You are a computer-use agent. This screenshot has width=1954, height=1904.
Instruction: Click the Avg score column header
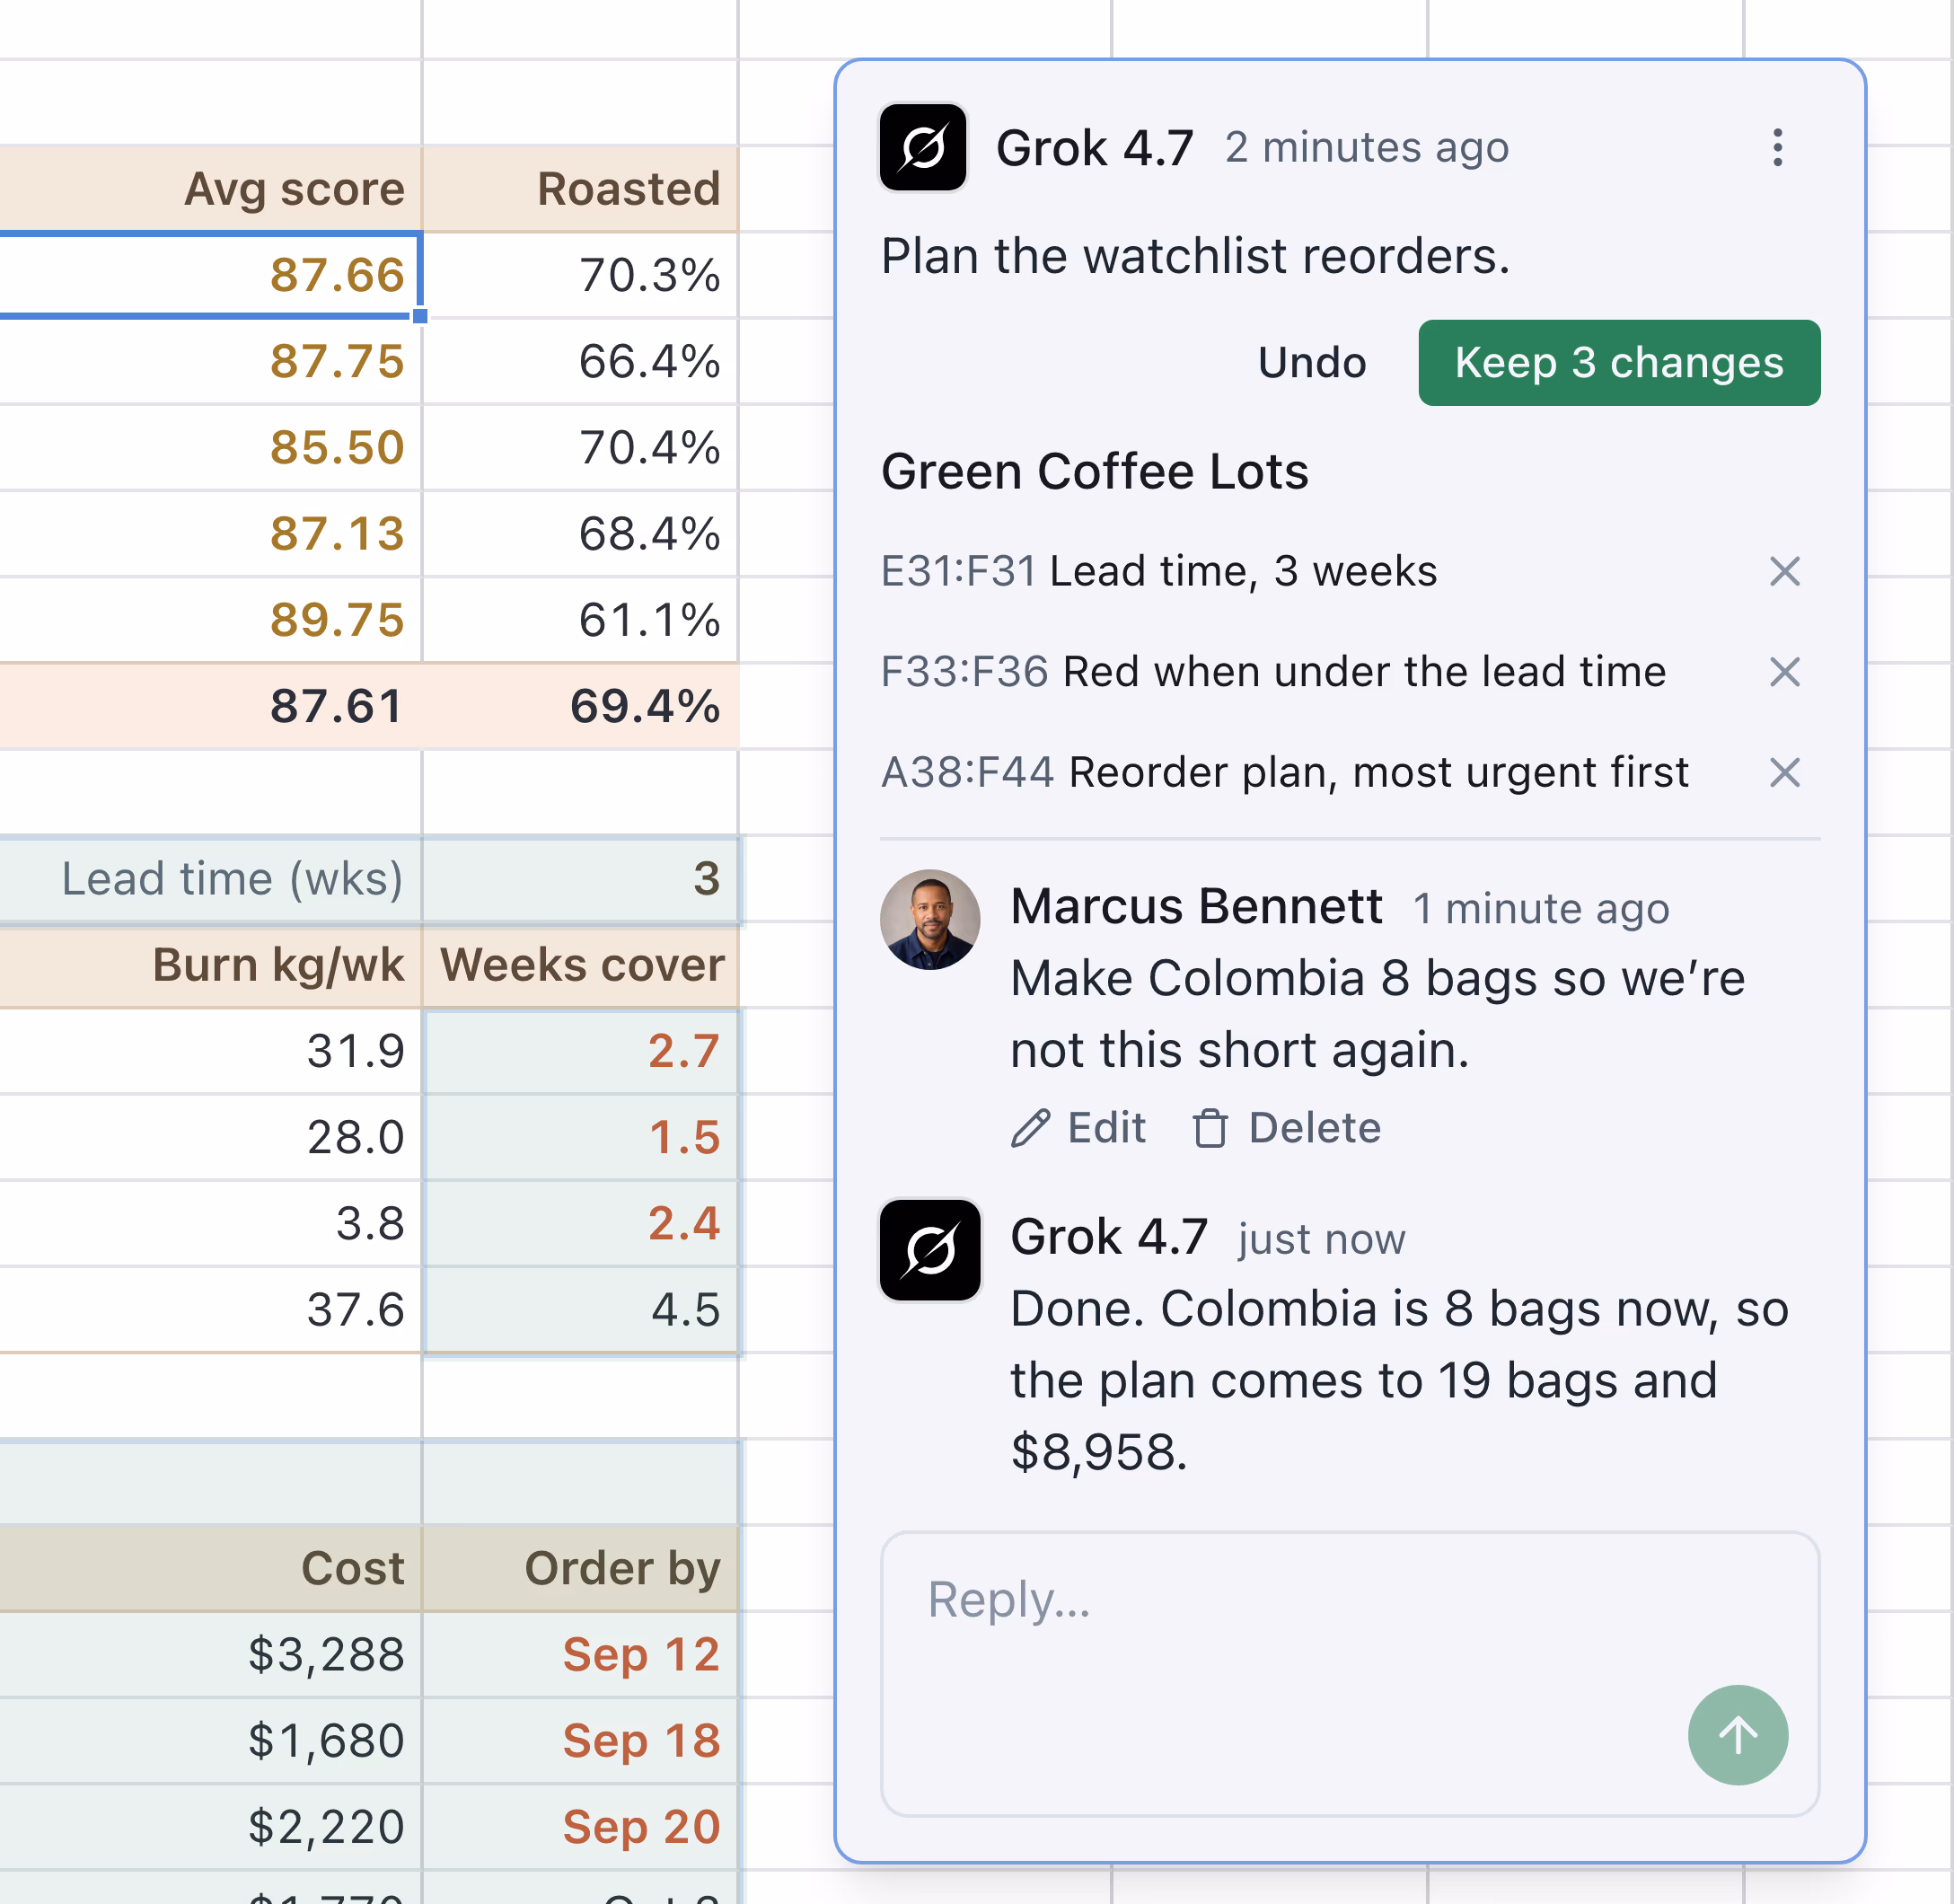[210, 189]
